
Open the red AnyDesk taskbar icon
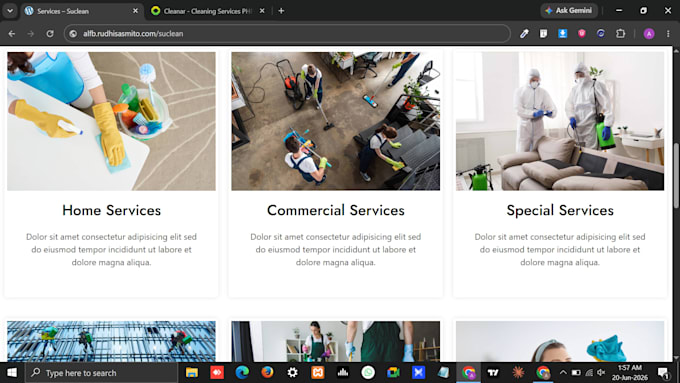[x=217, y=373]
